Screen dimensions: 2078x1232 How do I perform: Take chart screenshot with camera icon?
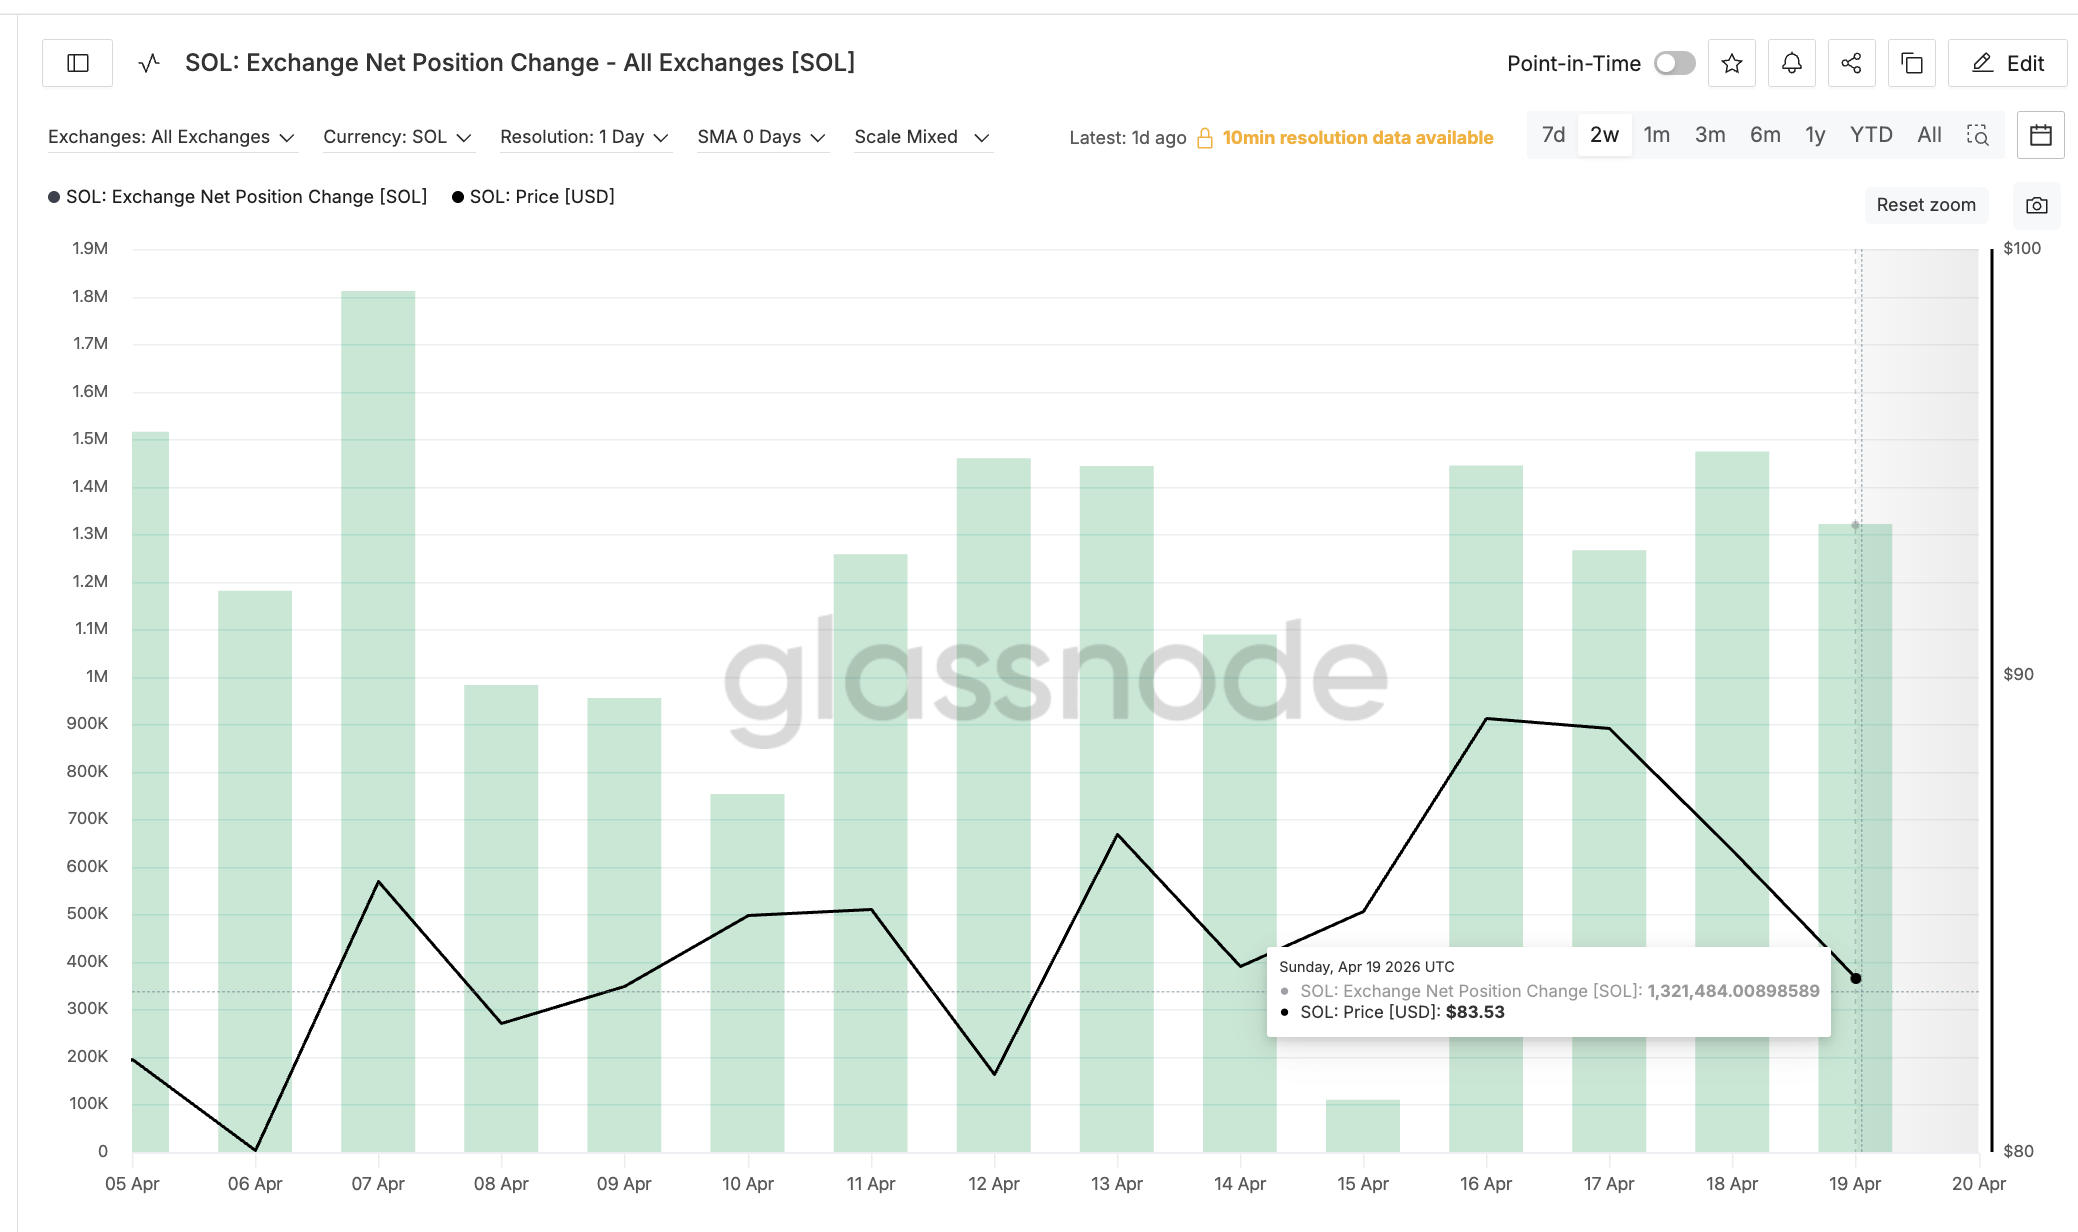pos(2036,205)
